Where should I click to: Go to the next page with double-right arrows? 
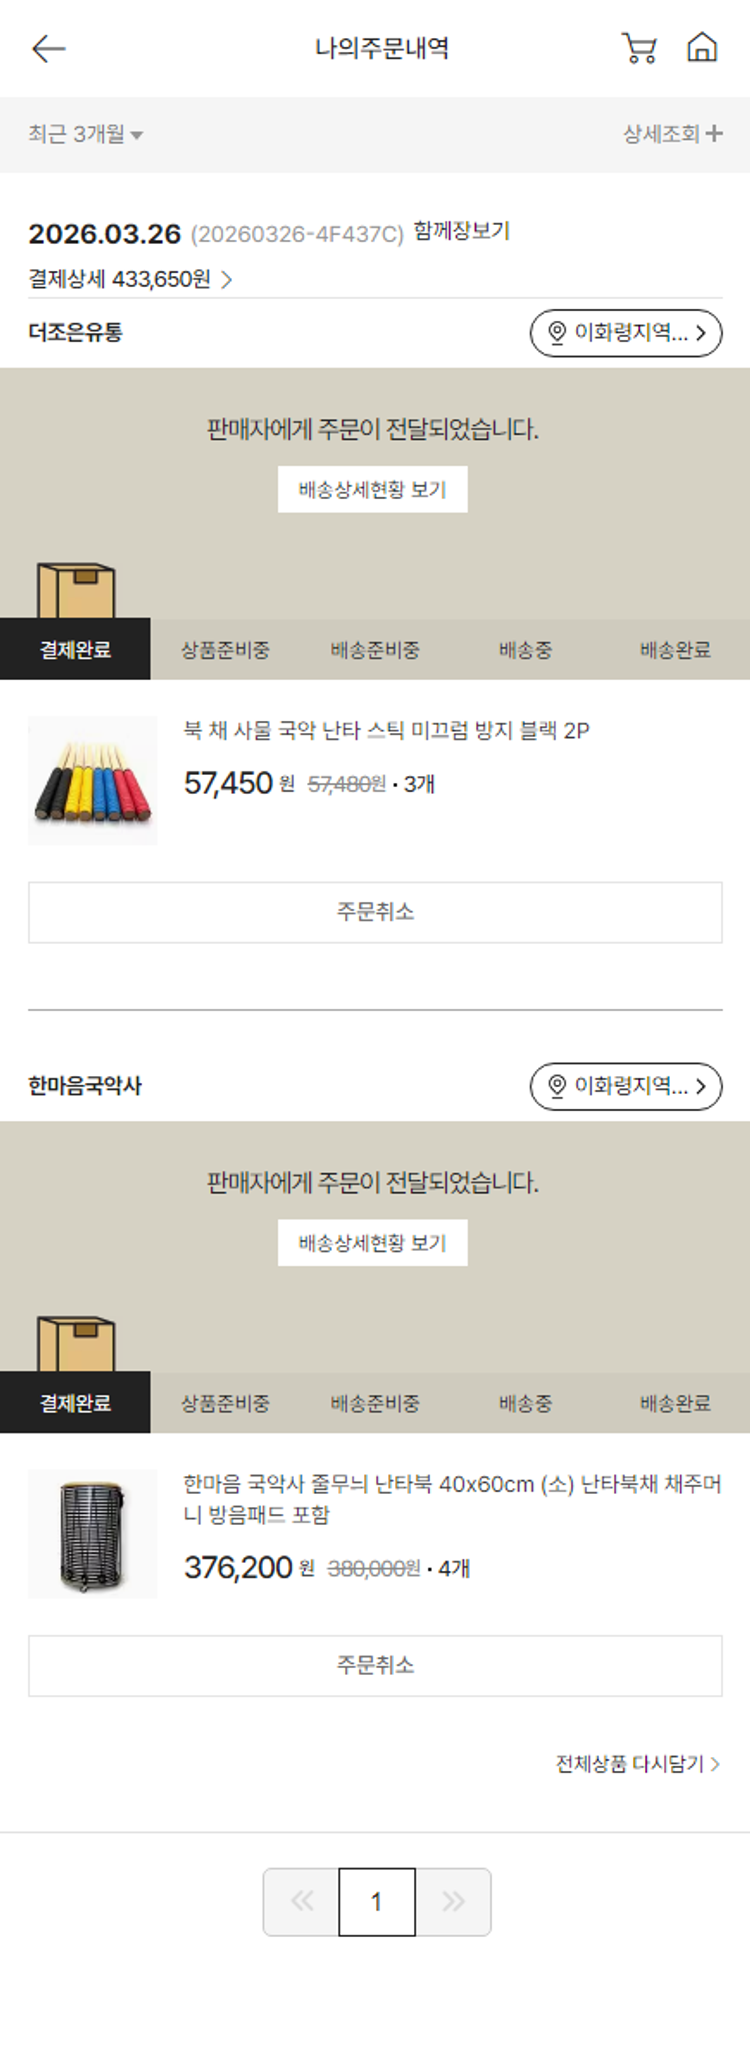(x=453, y=1901)
